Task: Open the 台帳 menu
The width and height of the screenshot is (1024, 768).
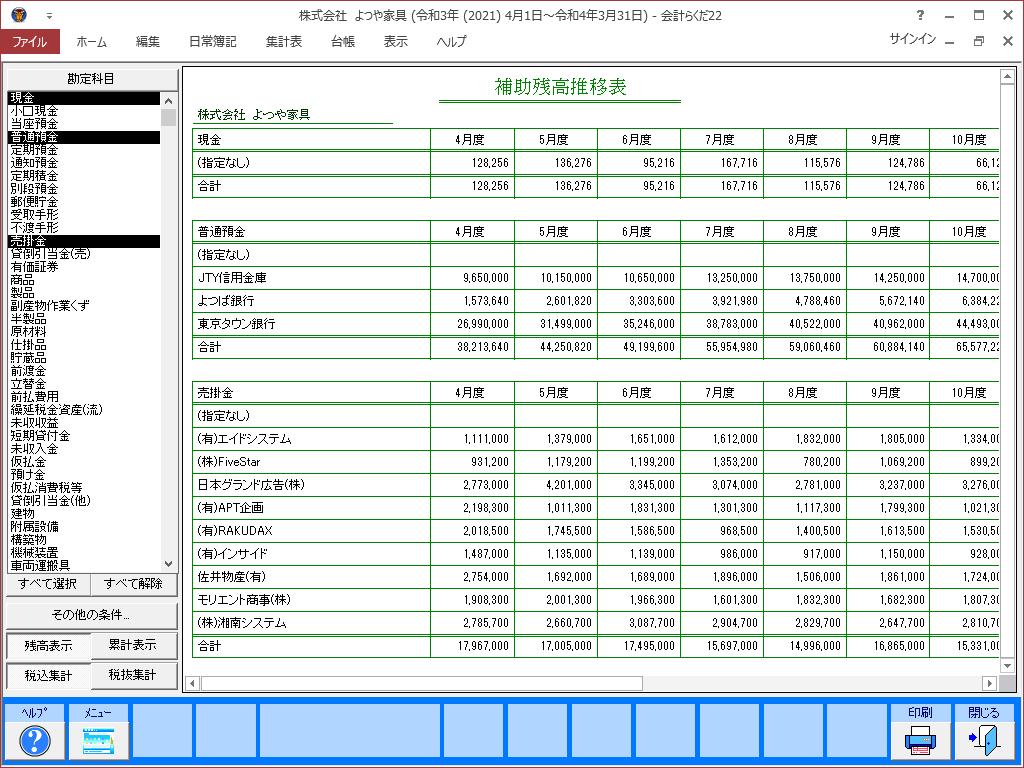Action: [x=343, y=41]
